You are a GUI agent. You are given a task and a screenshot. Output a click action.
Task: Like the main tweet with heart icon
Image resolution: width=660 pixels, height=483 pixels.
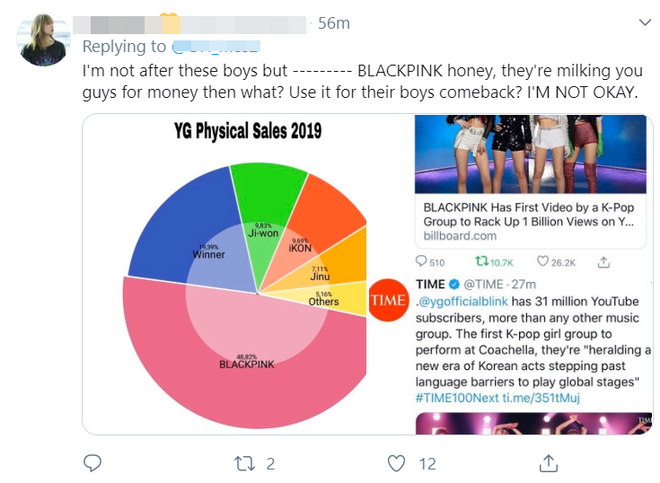[x=396, y=464]
